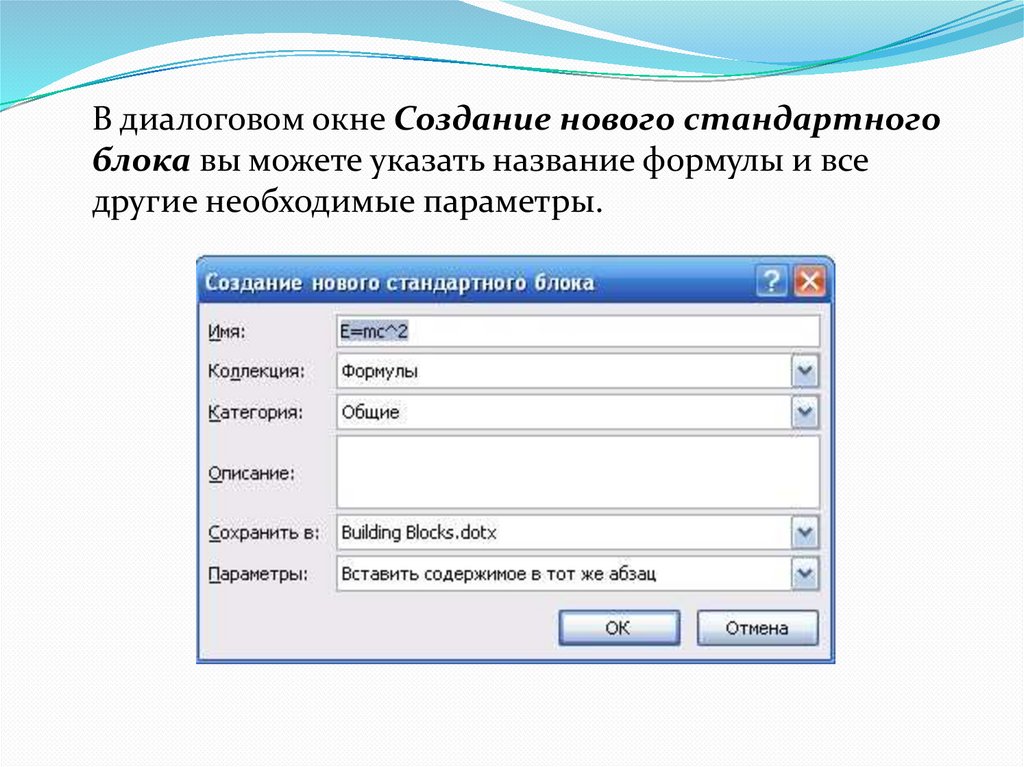Click the Описание: label
The image size is (1024, 767).
[x=251, y=473]
